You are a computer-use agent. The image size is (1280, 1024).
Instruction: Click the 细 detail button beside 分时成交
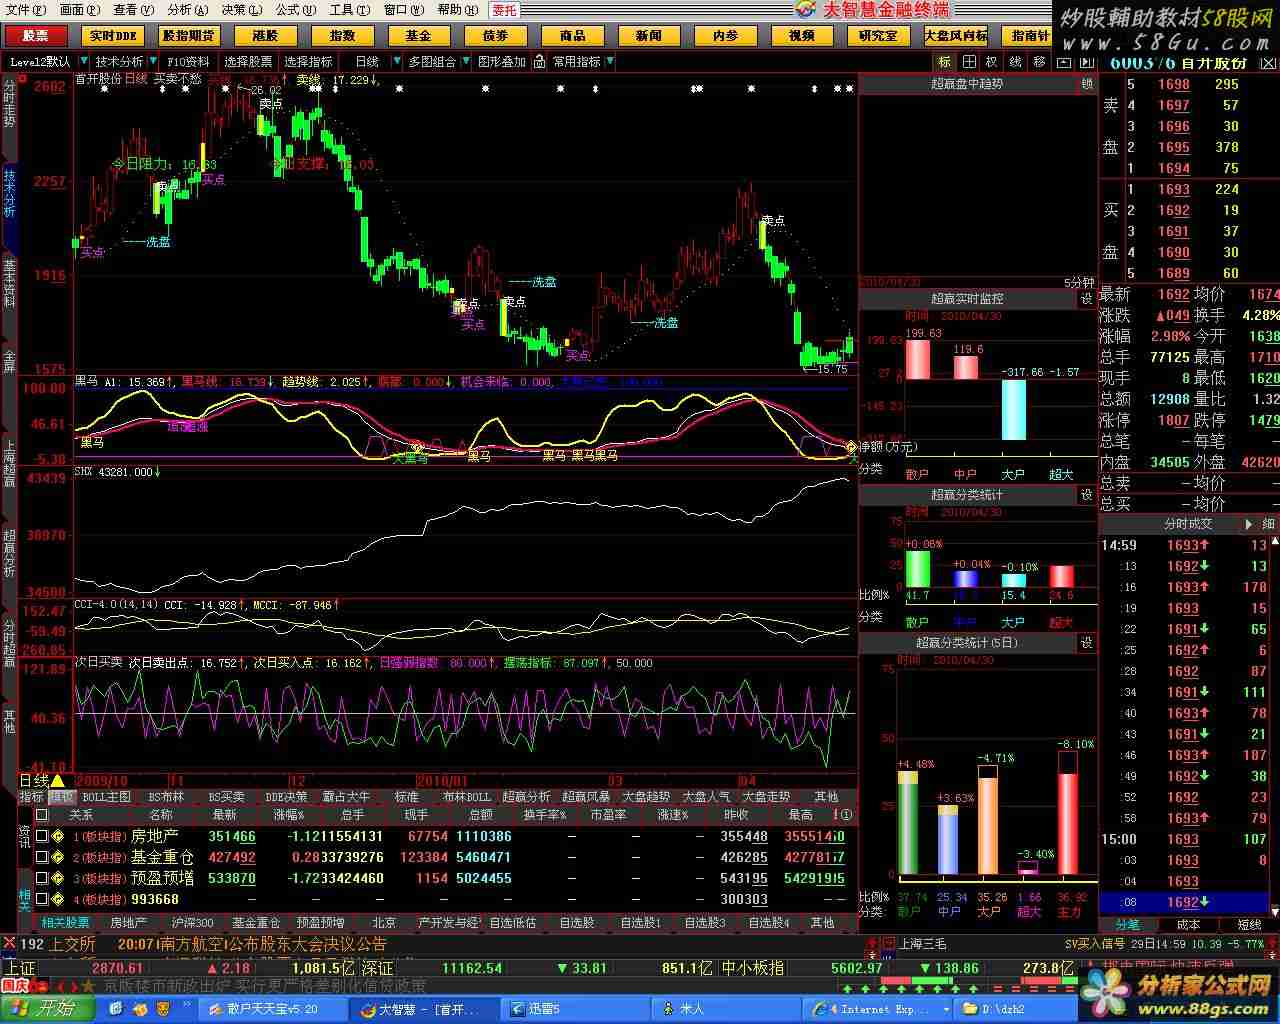click(x=1269, y=524)
